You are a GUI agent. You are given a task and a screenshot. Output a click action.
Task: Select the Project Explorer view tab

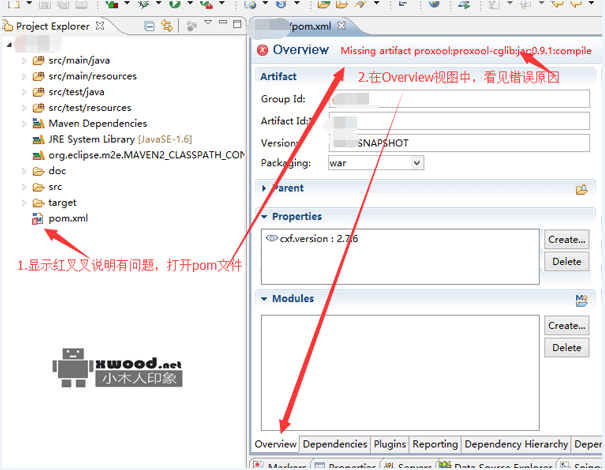(x=53, y=26)
